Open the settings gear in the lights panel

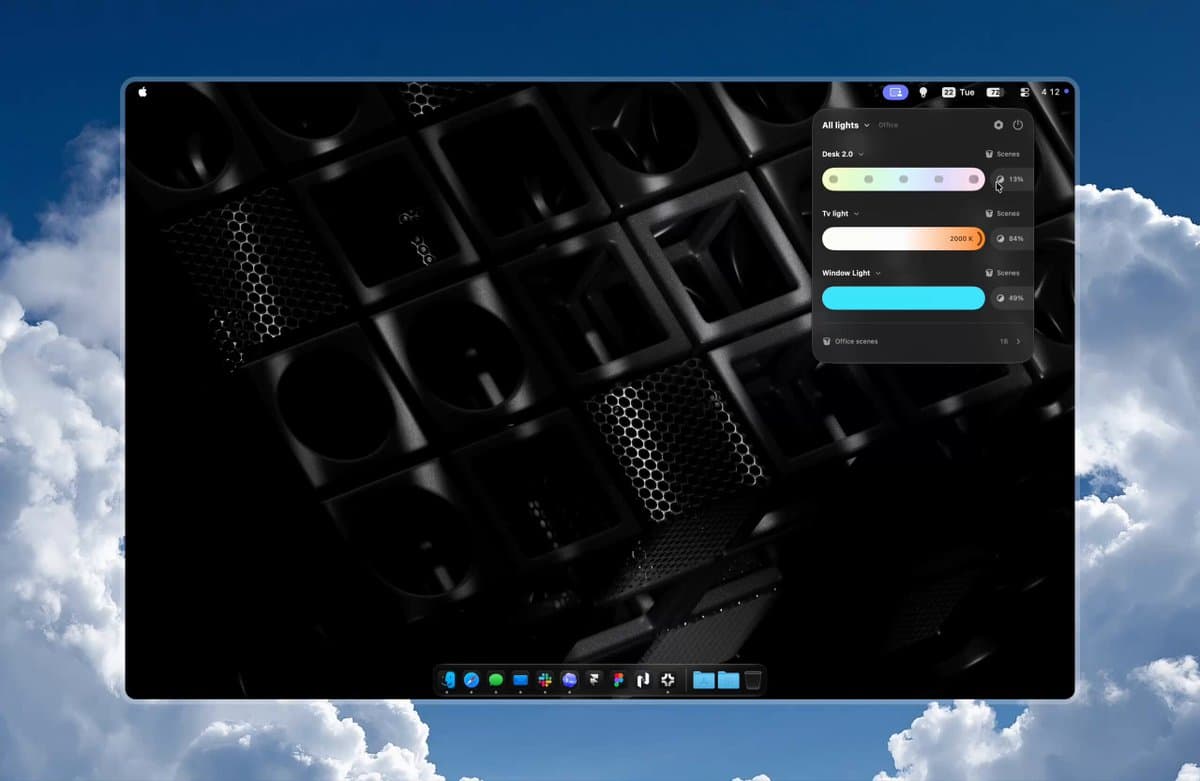[998, 125]
